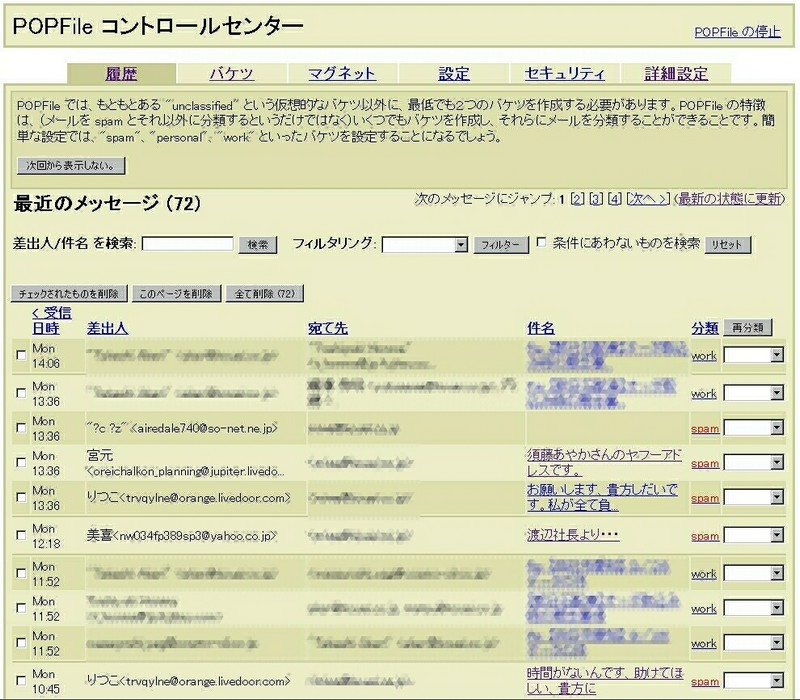Image resolution: width=800 pixels, height=700 pixels.
Task: Jump to message page 3
Action: click(x=596, y=199)
